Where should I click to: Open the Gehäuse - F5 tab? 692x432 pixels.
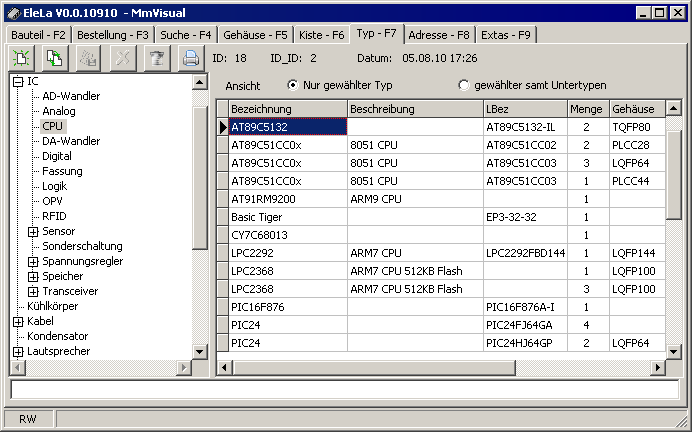[x=252, y=35]
